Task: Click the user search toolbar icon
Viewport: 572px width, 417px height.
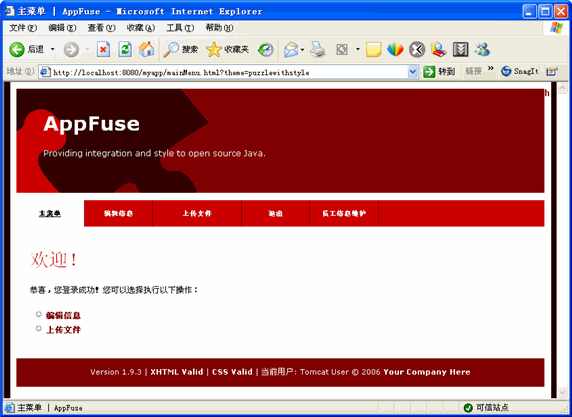Action: (x=438, y=49)
